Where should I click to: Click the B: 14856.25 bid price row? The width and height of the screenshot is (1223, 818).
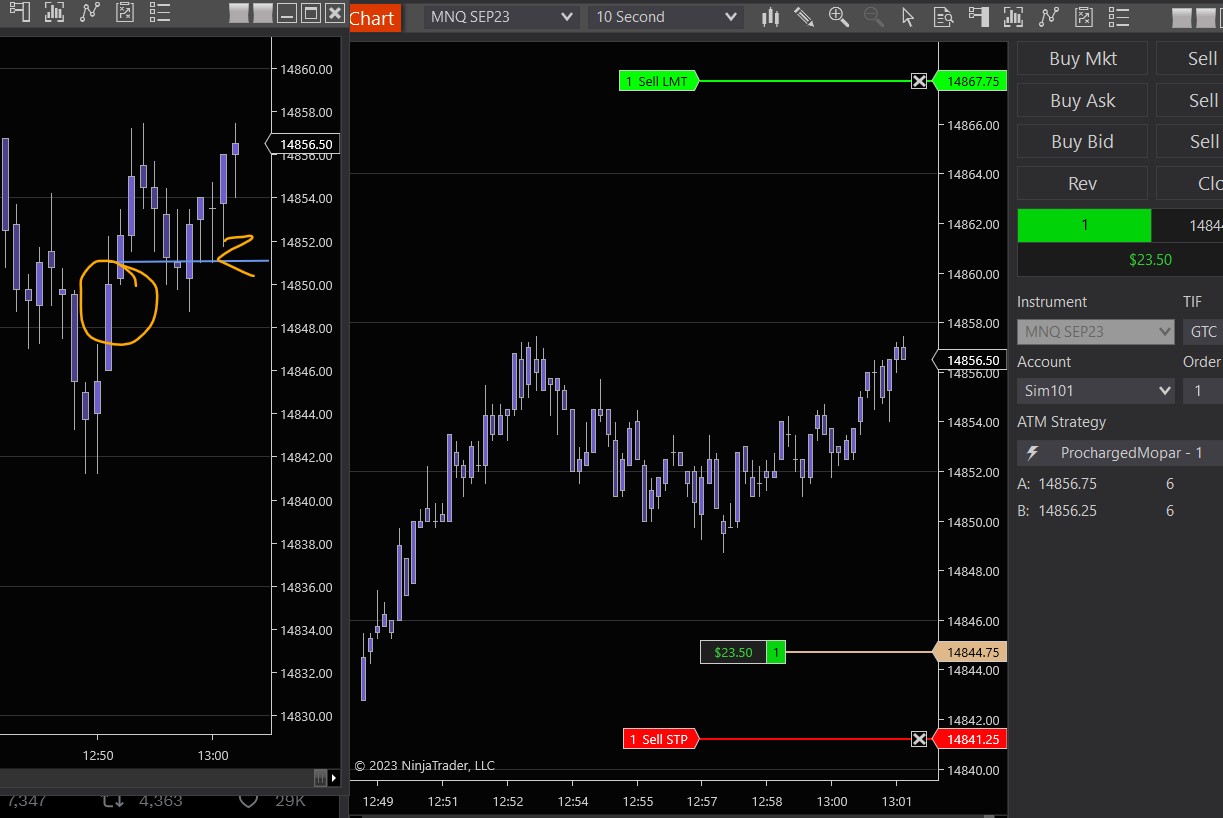coord(1095,511)
